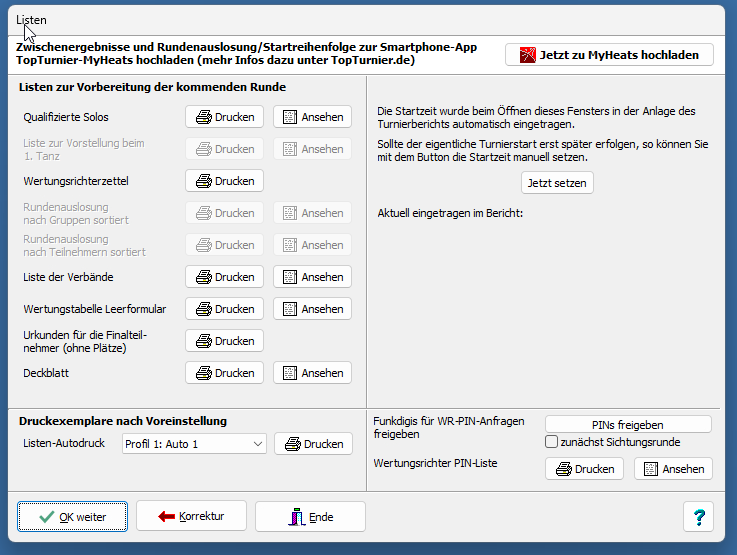Print the Wertungsrichter PIN-Liste
This screenshot has height=555, width=737.
point(584,469)
